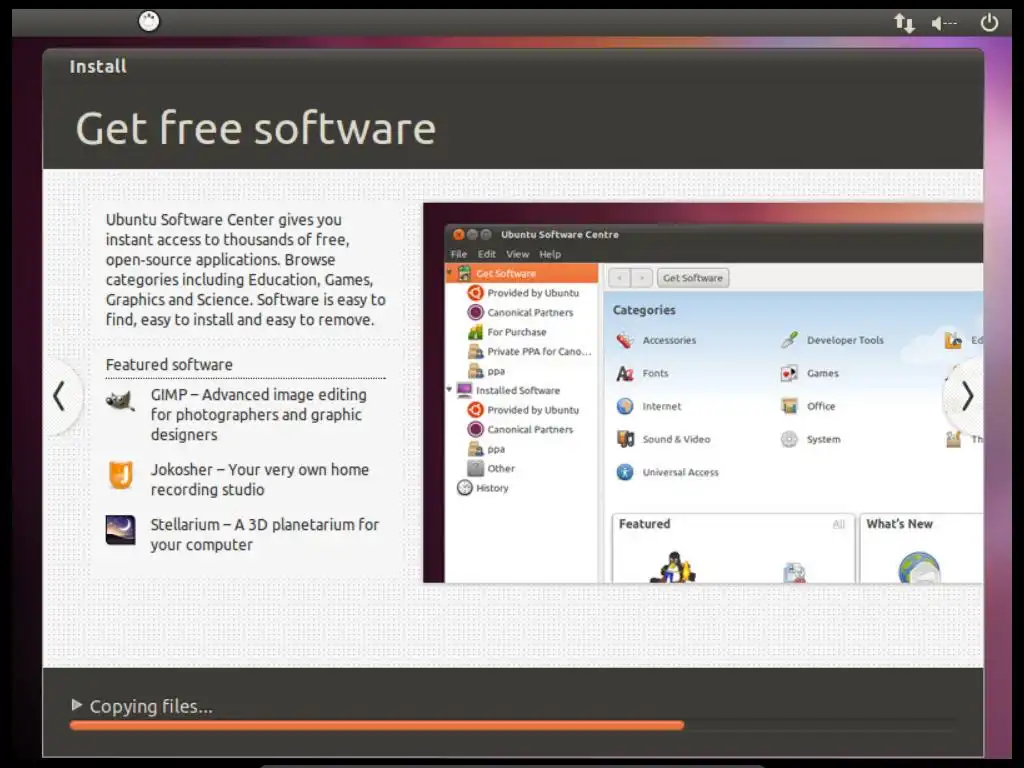Screen dimensions: 1024x768
Task: Open the Accessories category icon
Action: pyautogui.click(x=625, y=340)
